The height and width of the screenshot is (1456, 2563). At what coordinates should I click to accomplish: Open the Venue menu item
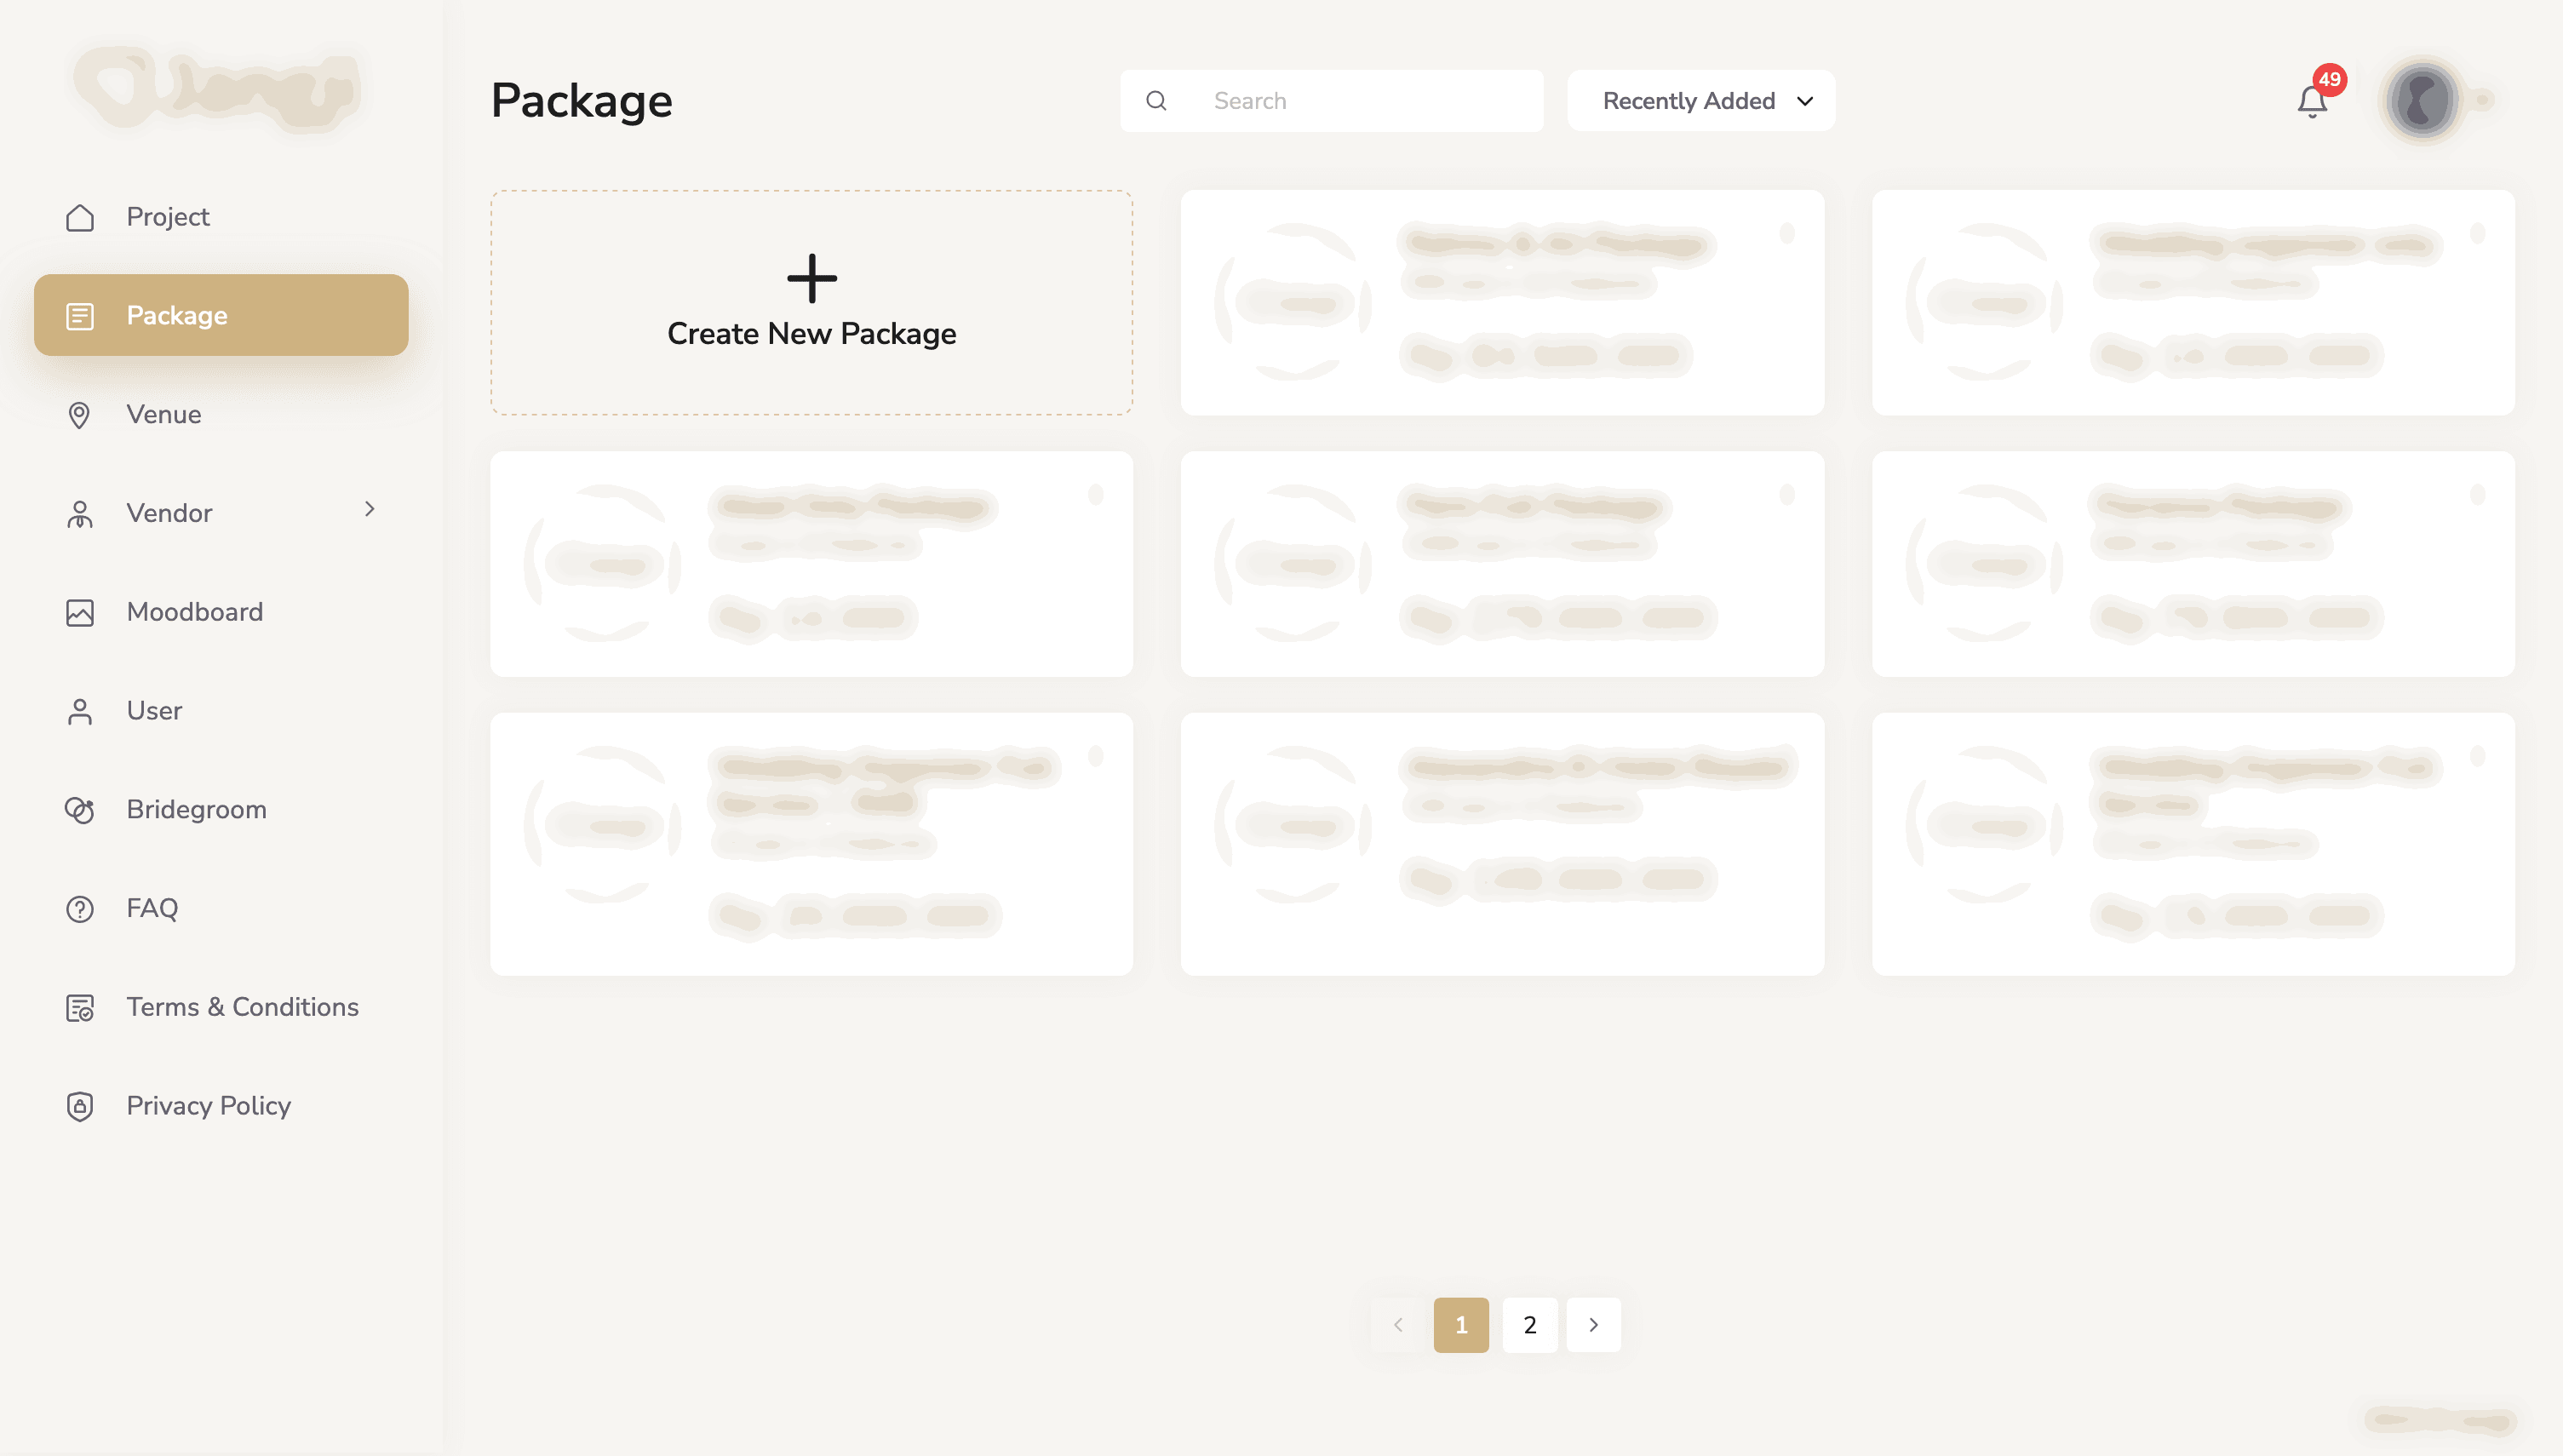point(221,415)
